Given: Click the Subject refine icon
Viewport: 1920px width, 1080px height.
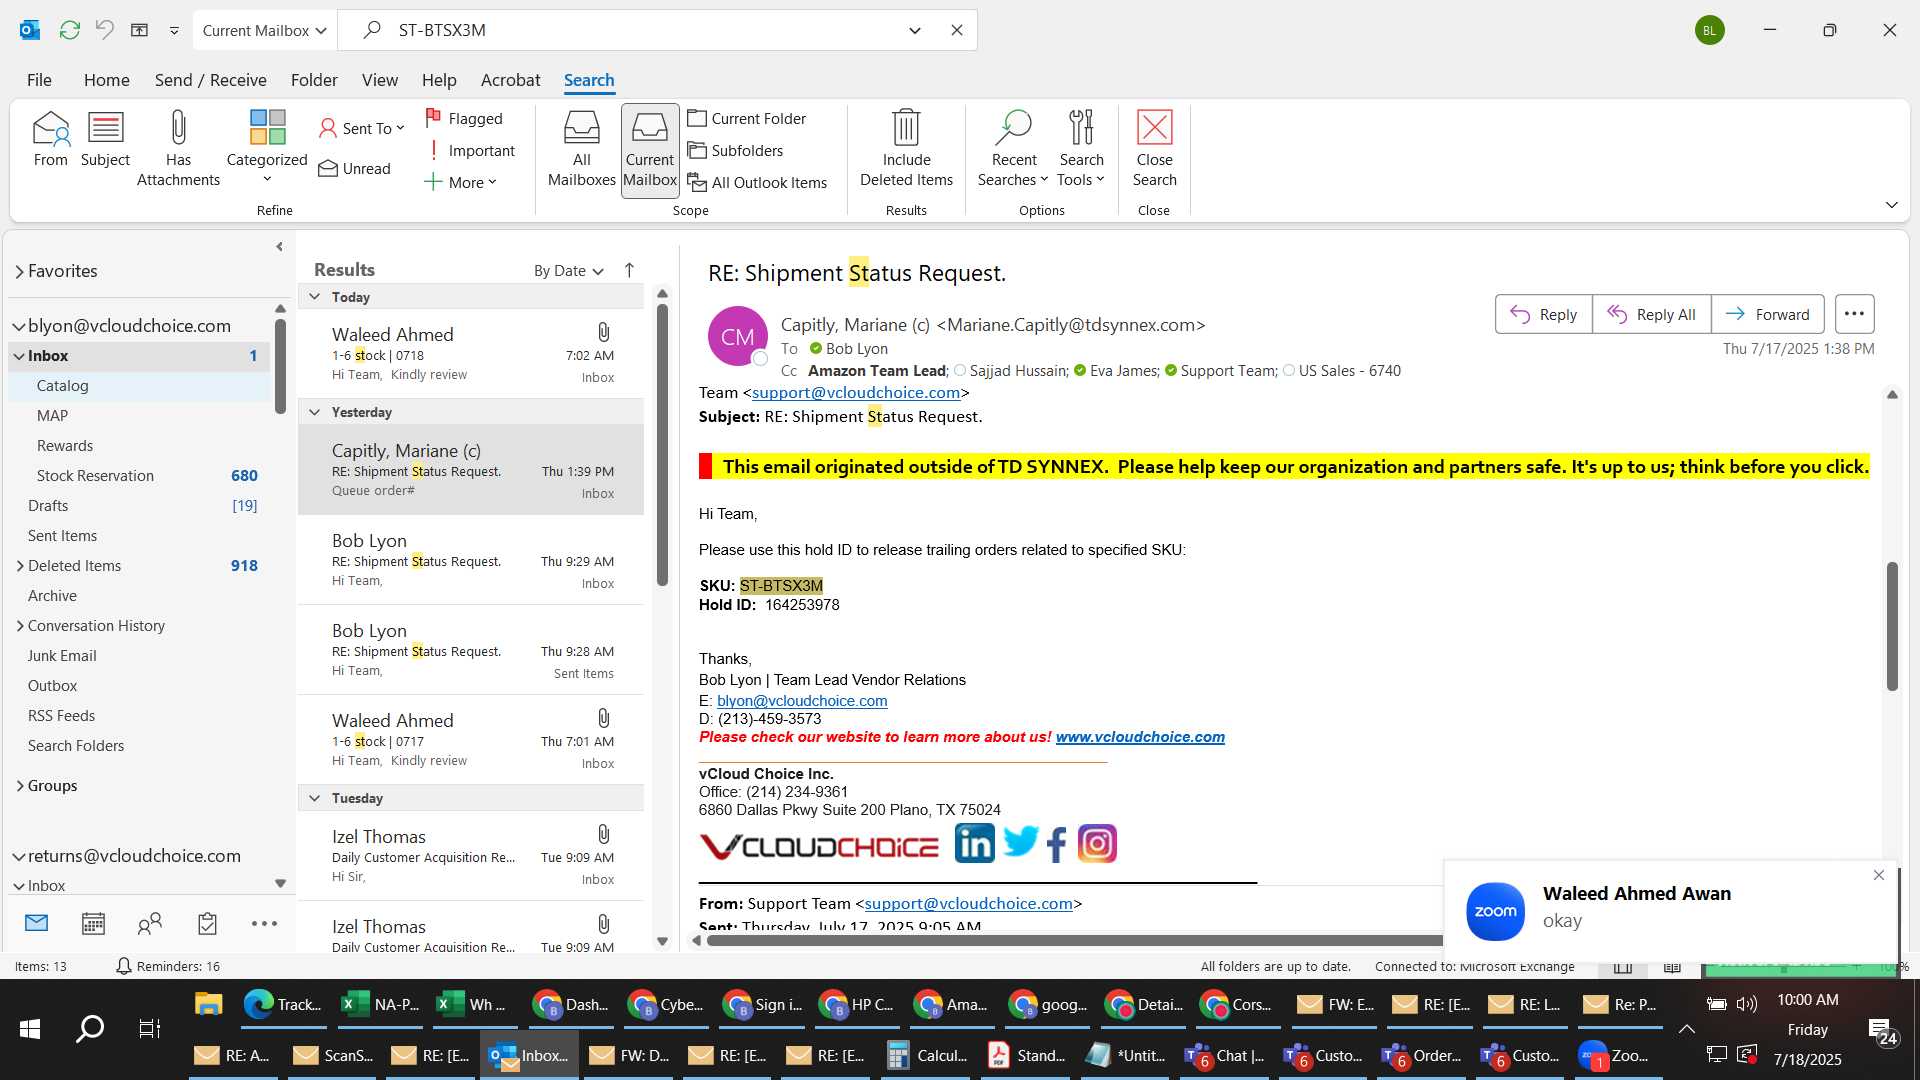Looking at the screenshot, I should coord(105,140).
